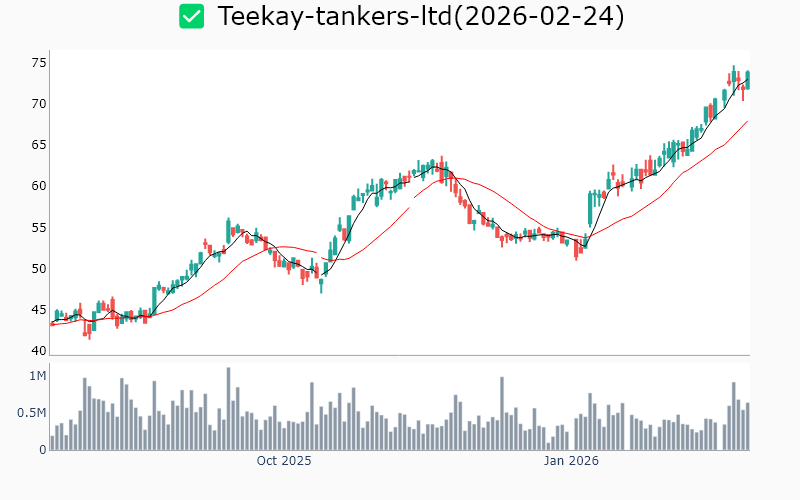The width and height of the screenshot is (800, 500).
Task: Click the green checkmark icon beside the title
Action: (191, 16)
